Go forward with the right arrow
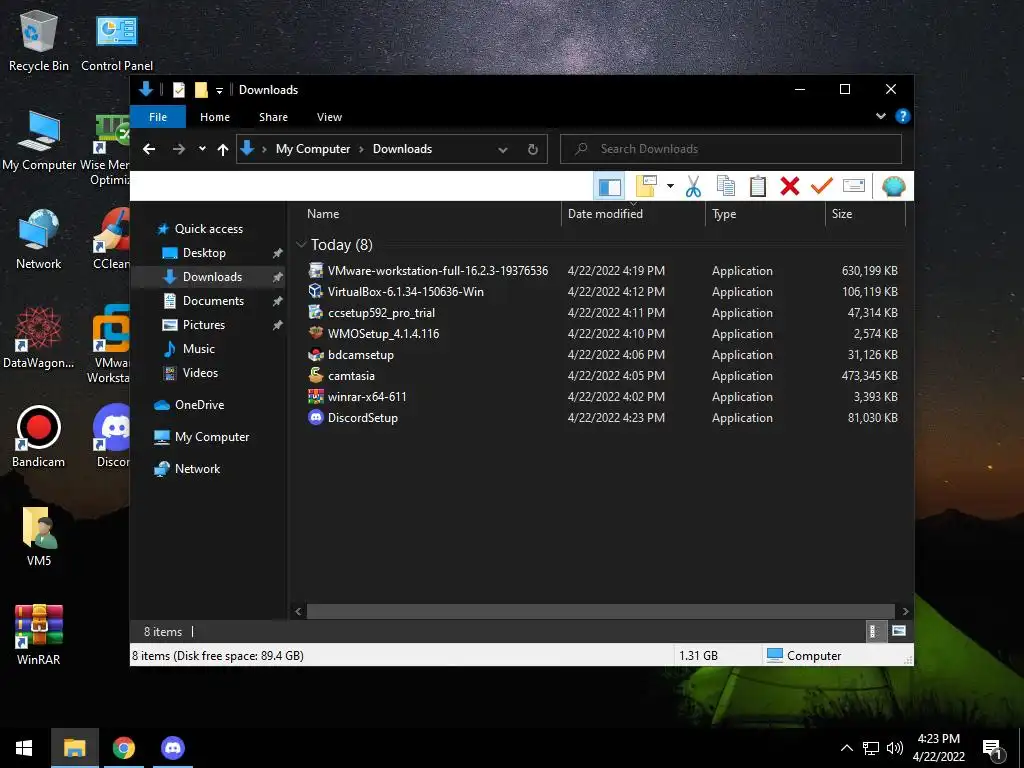Screen dimensions: 1024x768 click(x=178, y=149)
